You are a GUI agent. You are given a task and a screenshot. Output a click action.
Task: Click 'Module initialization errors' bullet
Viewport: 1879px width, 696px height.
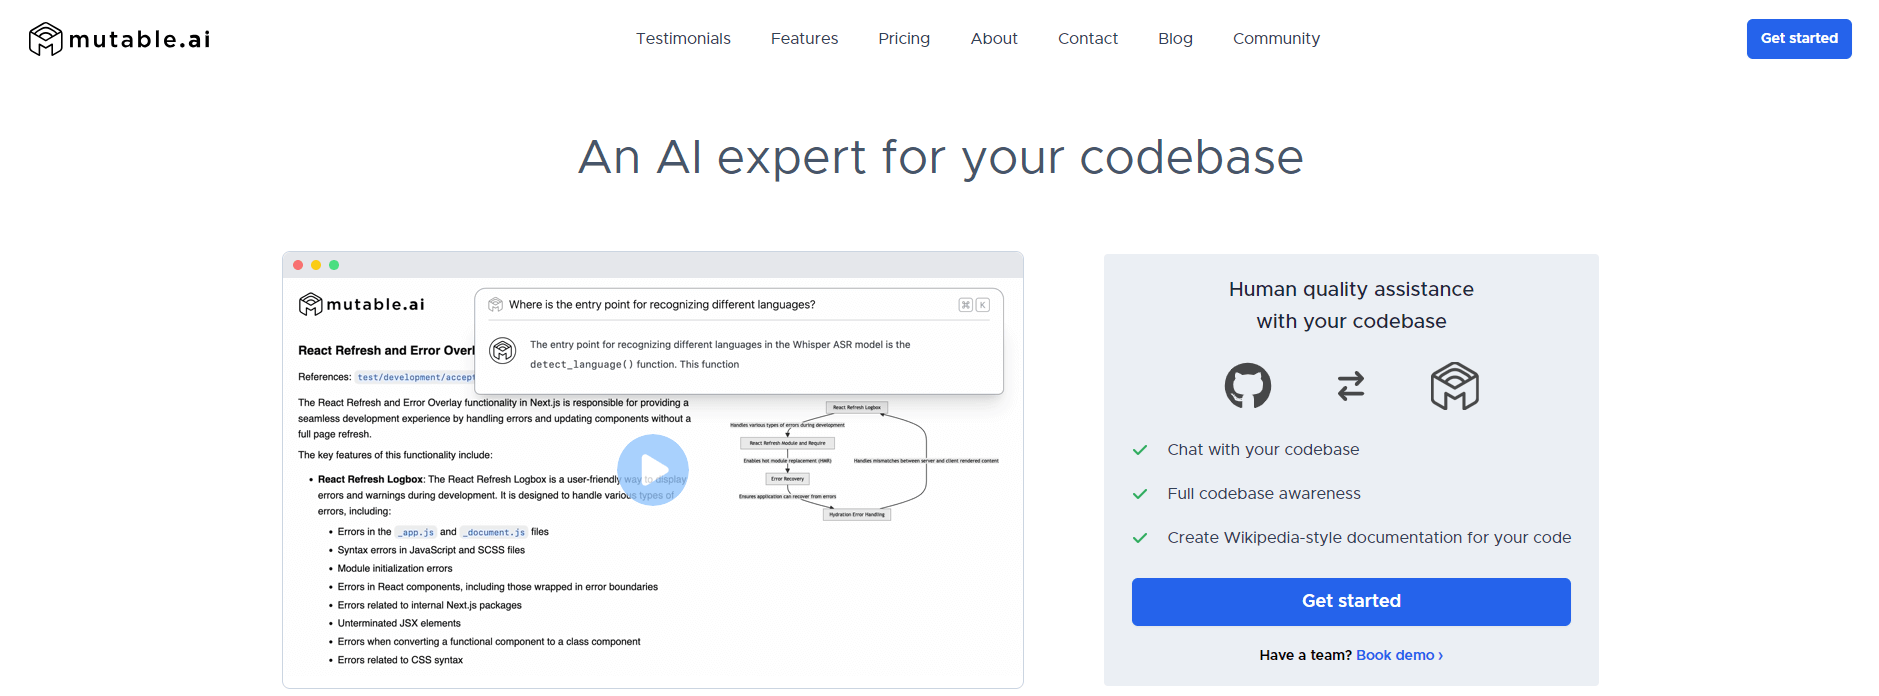395,568
